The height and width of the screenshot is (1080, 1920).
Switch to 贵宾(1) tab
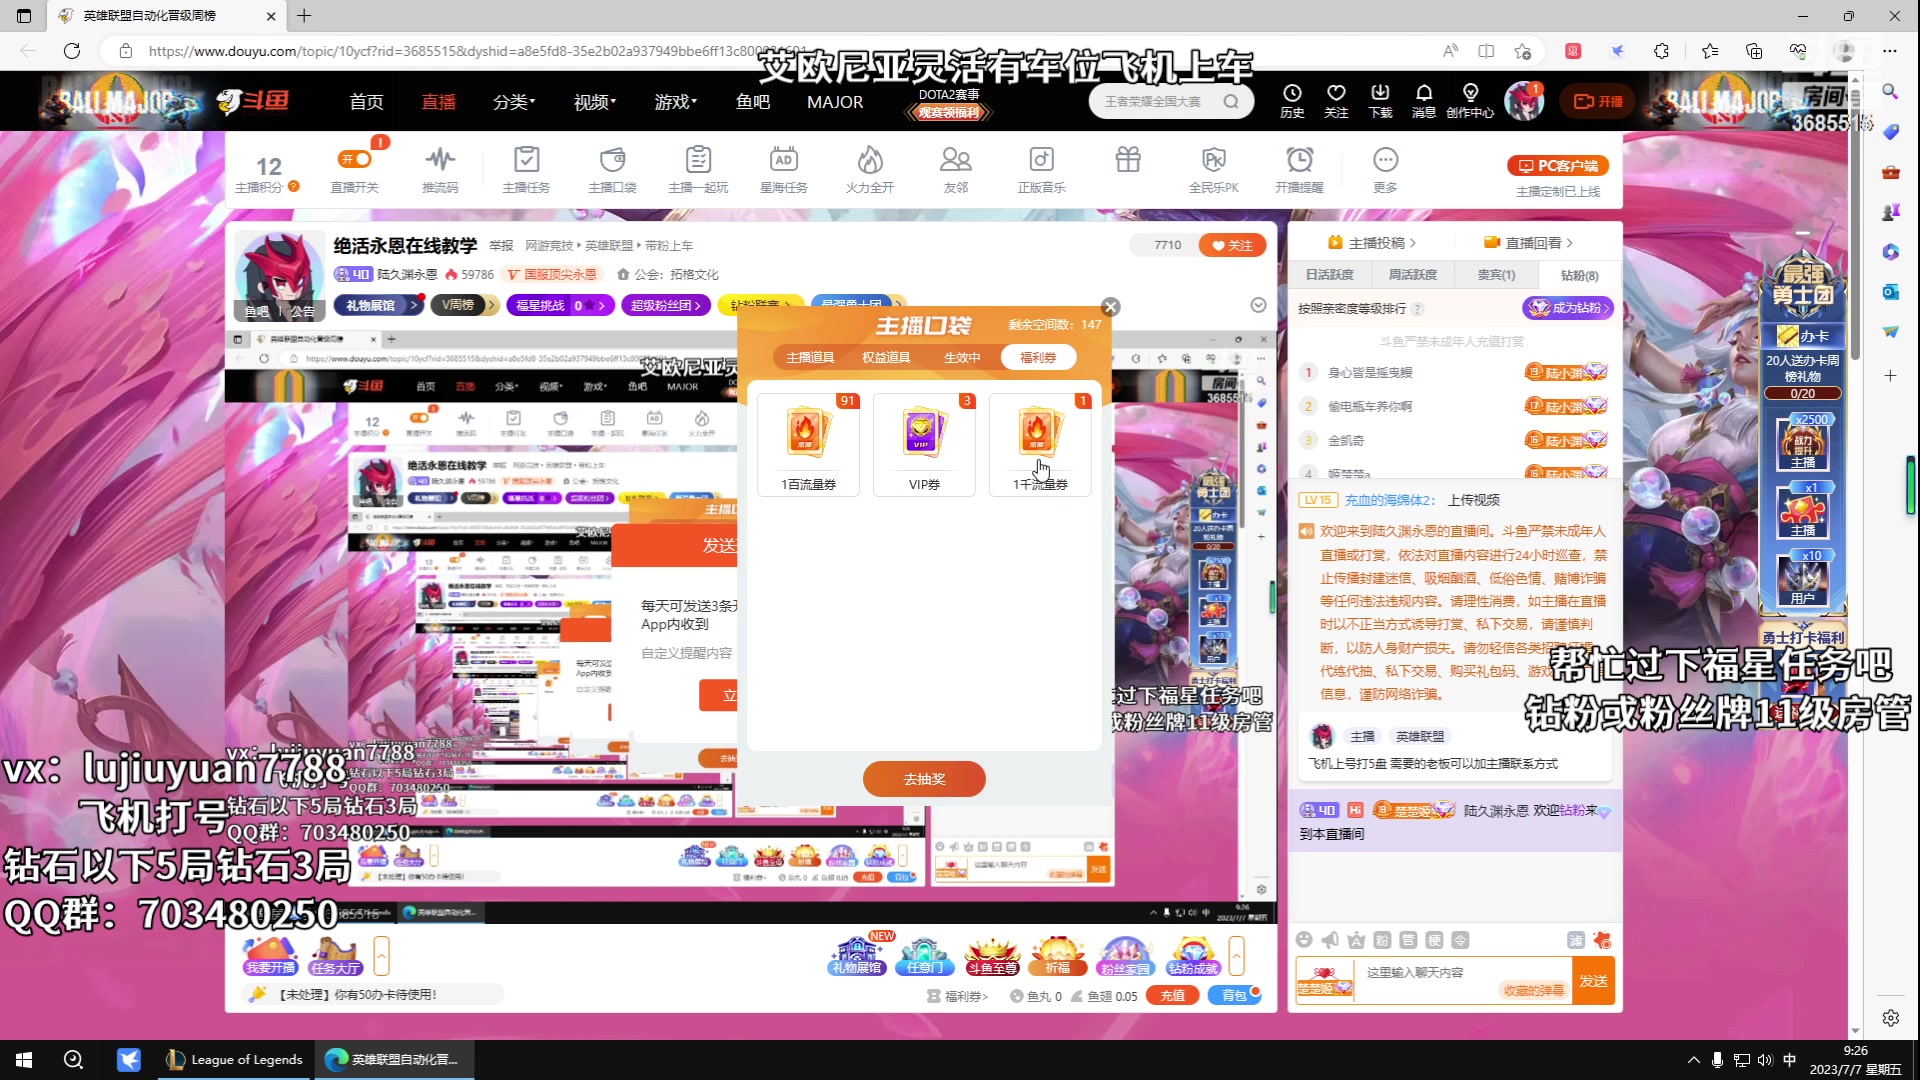(1496, 275)
